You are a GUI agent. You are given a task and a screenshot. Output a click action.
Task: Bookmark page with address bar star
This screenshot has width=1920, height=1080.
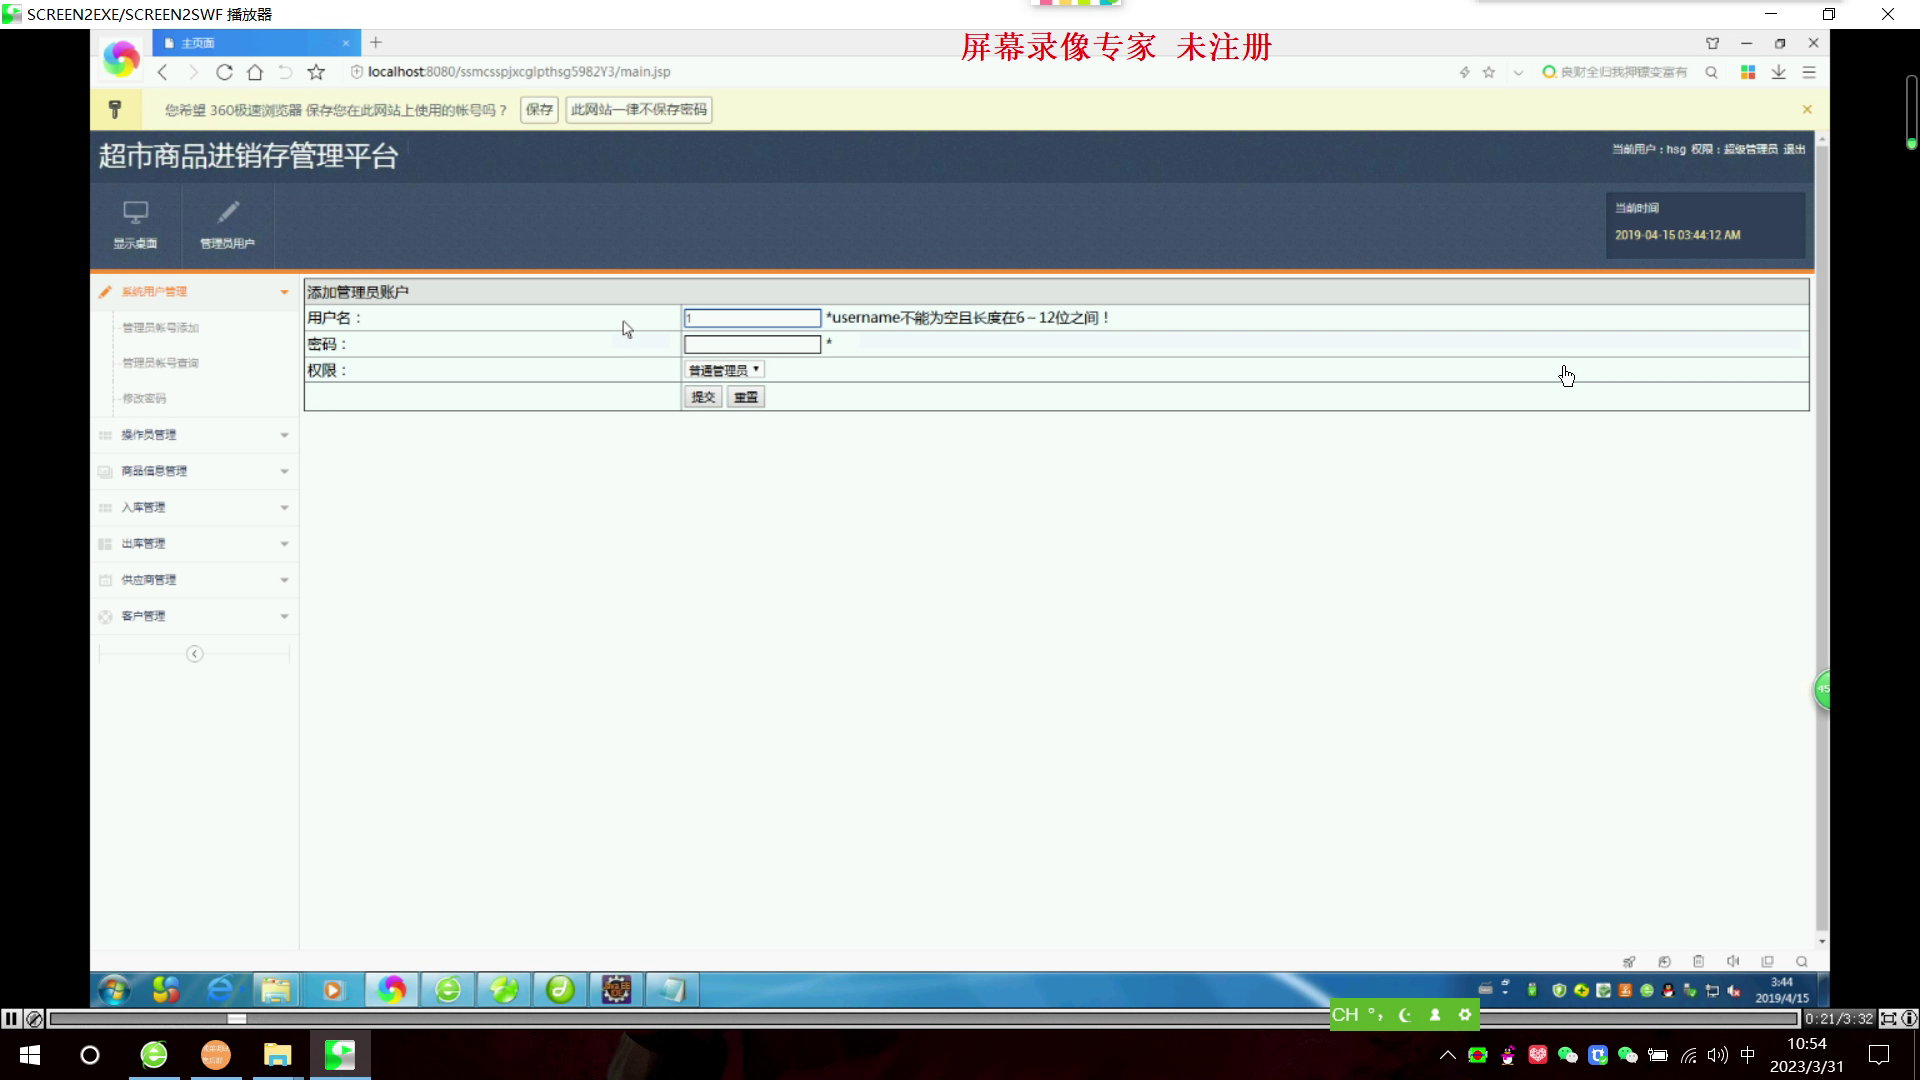tap(1489, 72)
